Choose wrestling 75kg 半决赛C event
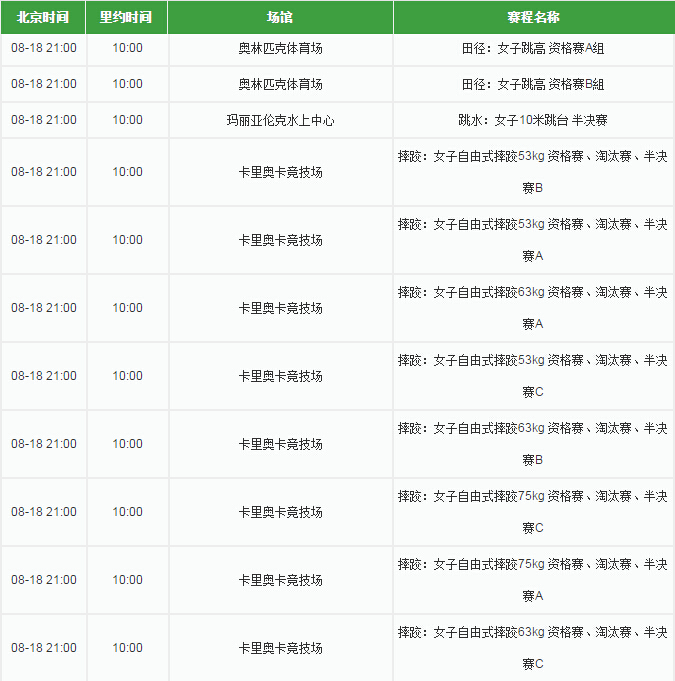 pos(532,512)
